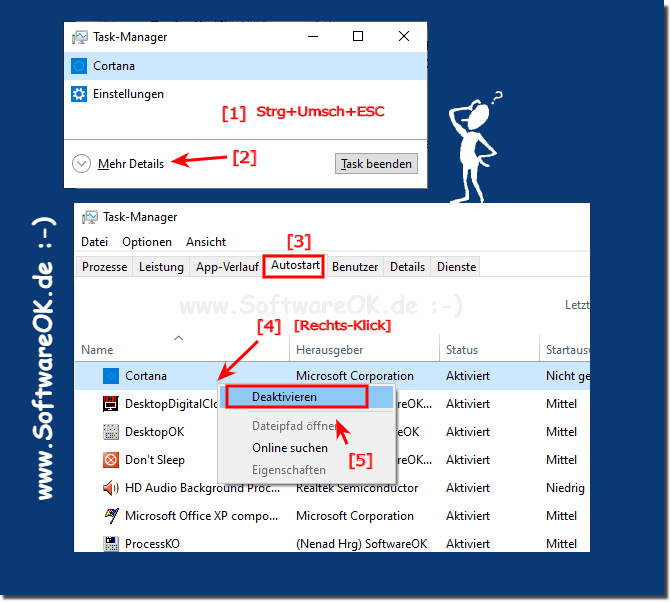
Task: Switch to the Prozesse tab
Action: (104, 267)
